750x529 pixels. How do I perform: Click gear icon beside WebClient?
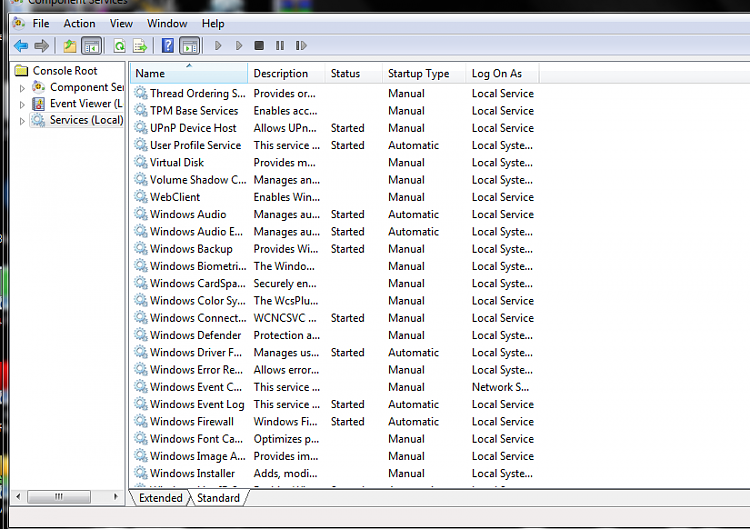coord(141,197)
